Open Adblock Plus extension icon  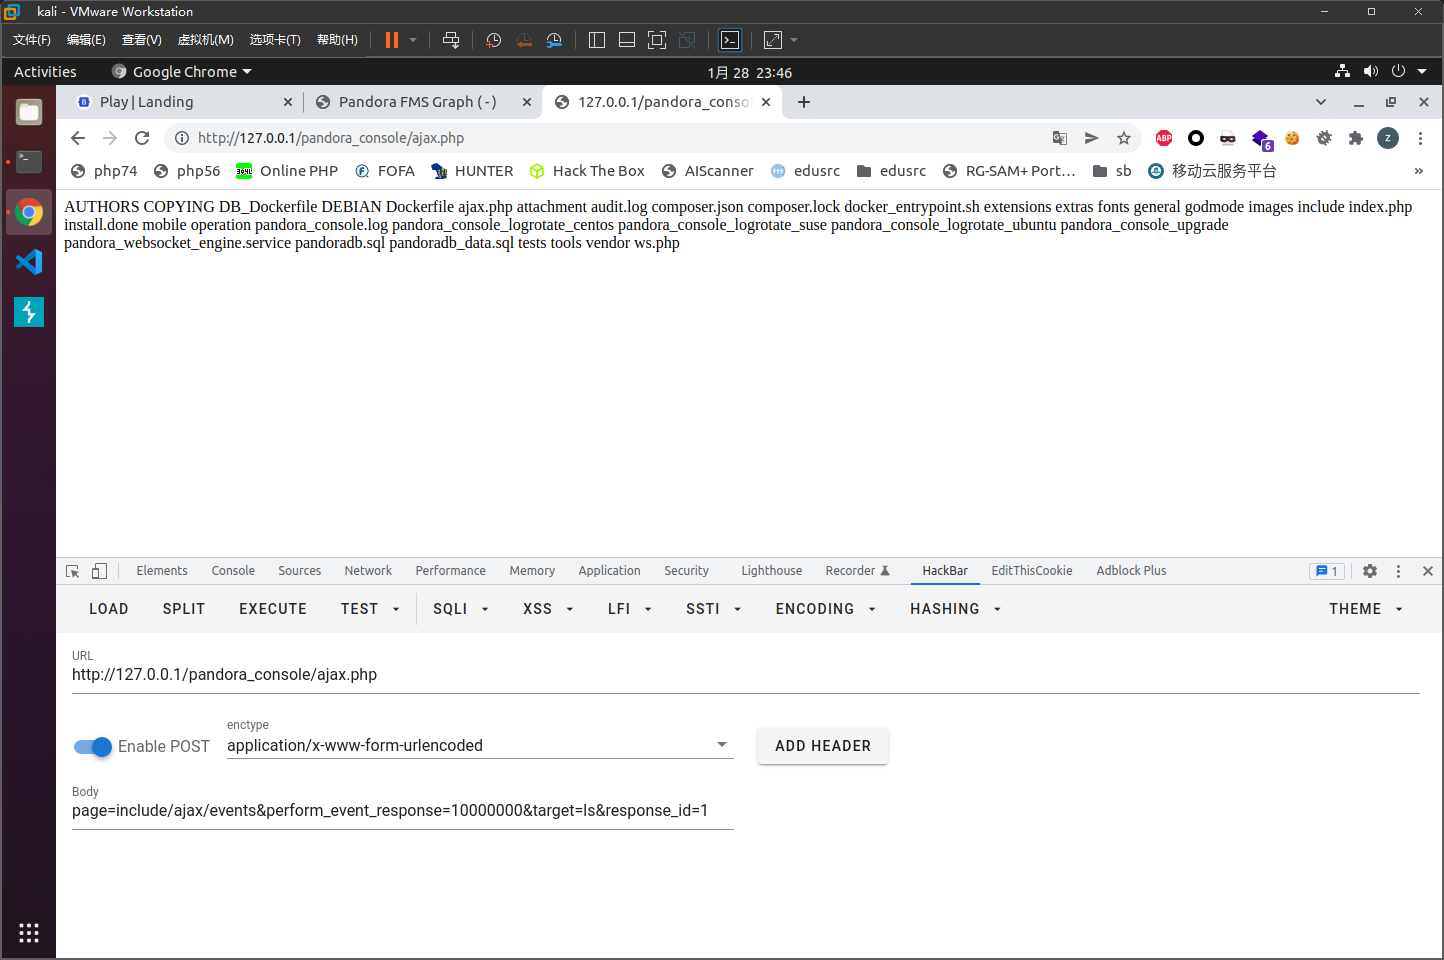pyautogui.click(x=1164, y=138)
